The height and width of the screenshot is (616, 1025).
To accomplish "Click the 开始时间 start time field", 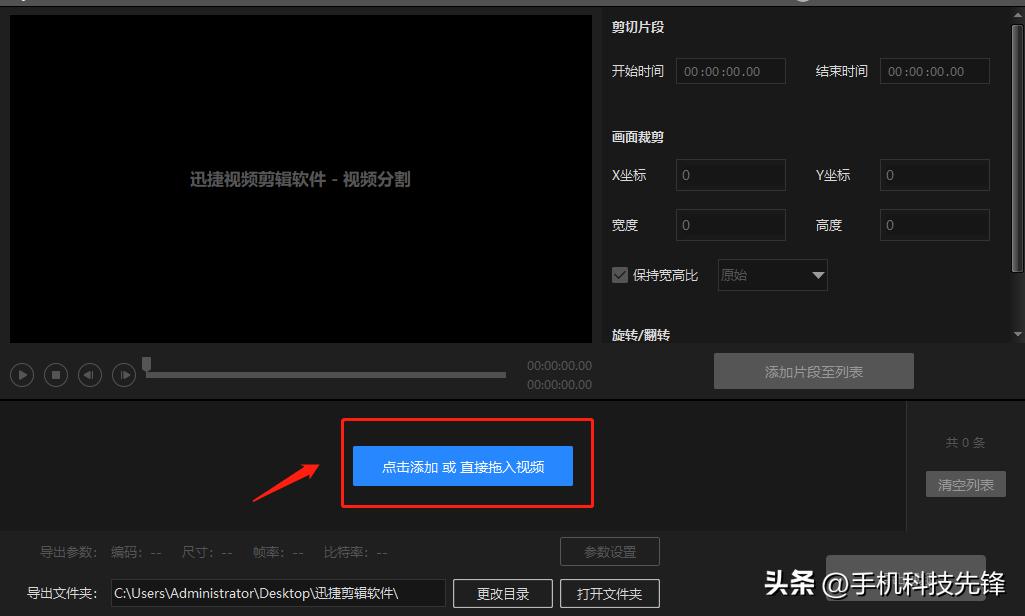I will (730, 70).
